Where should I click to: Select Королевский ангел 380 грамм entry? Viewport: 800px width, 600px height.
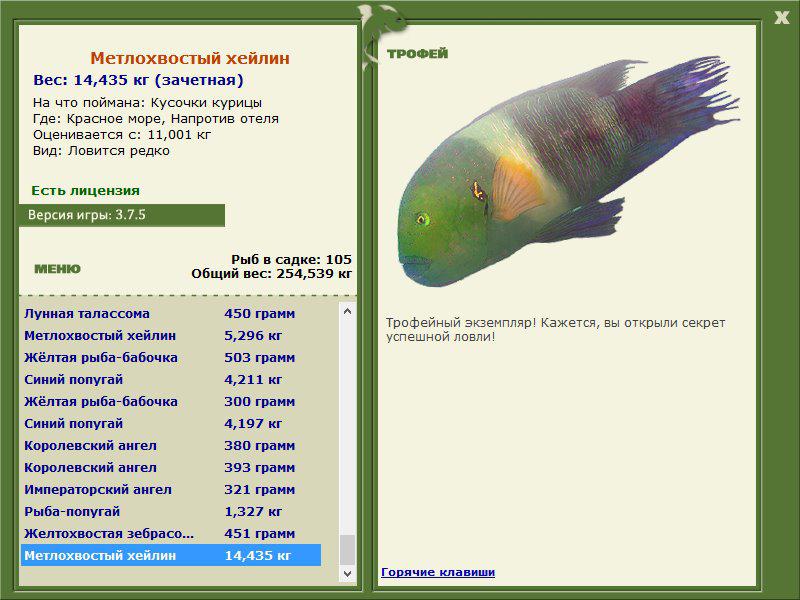[x=171, y=445]
